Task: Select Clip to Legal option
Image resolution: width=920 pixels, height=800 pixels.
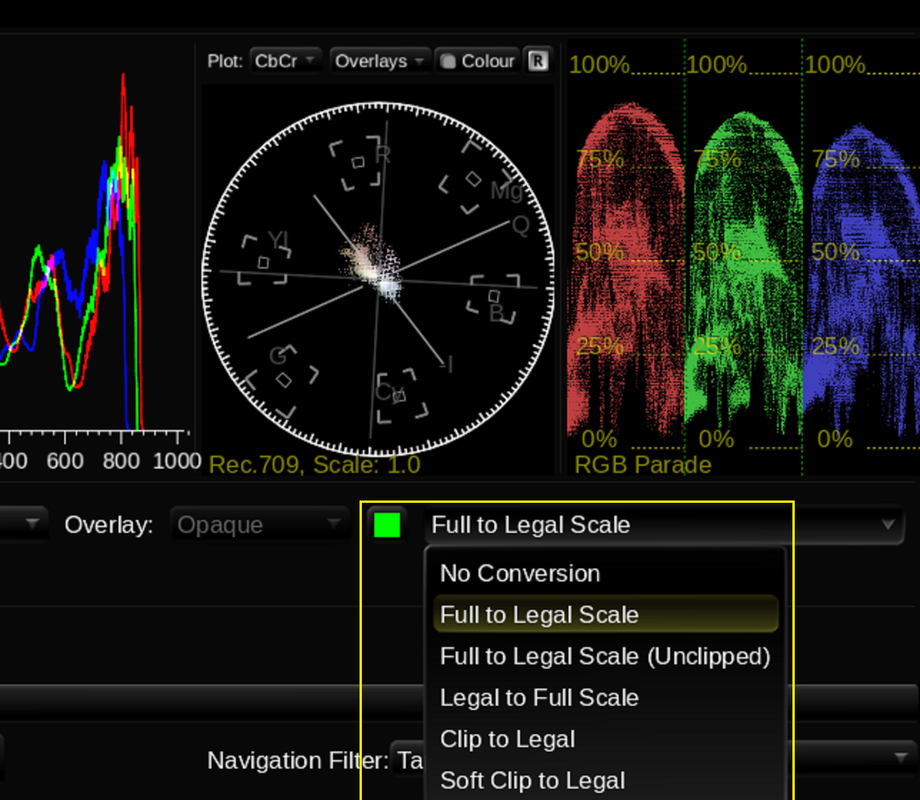Action: [606, 739]
